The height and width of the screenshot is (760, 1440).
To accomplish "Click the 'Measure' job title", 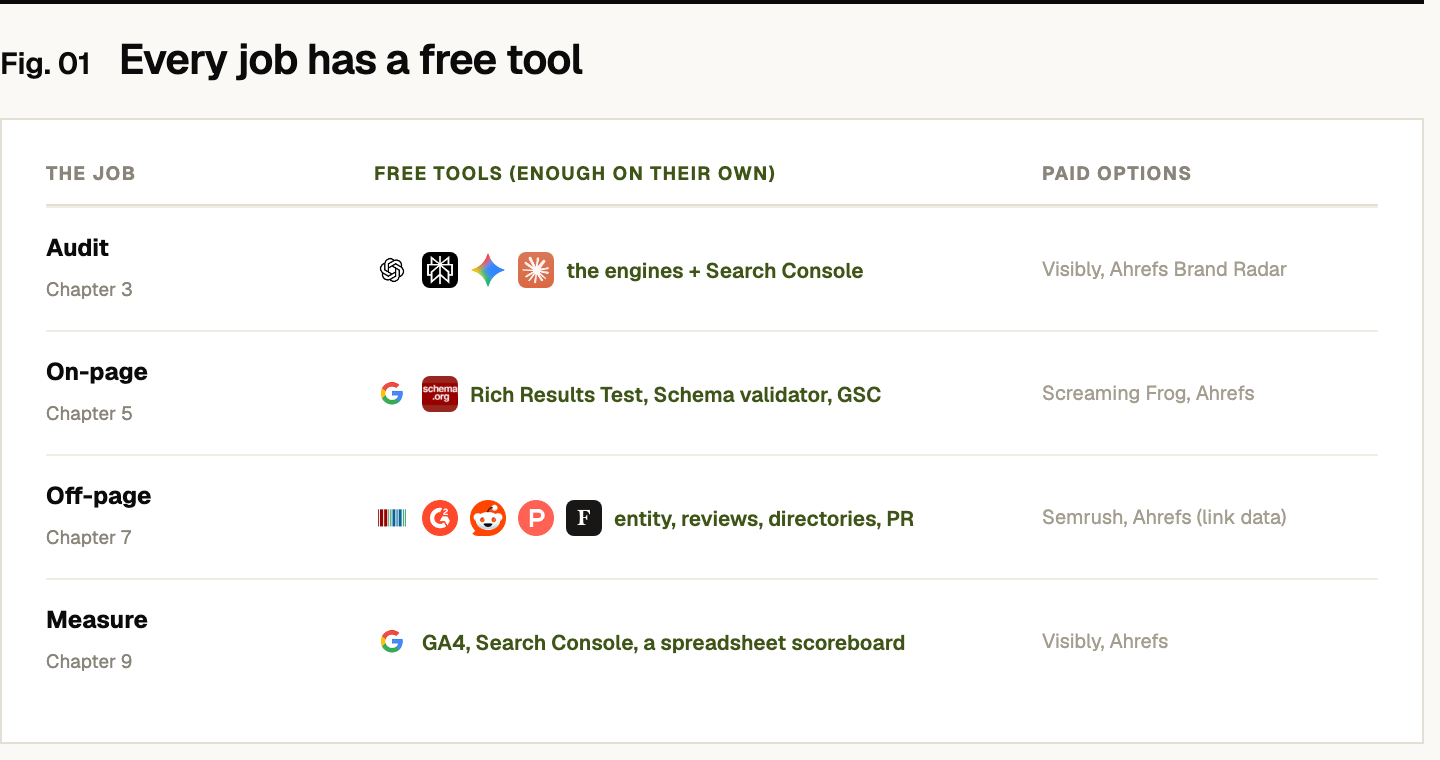I will tap(97, 620).
